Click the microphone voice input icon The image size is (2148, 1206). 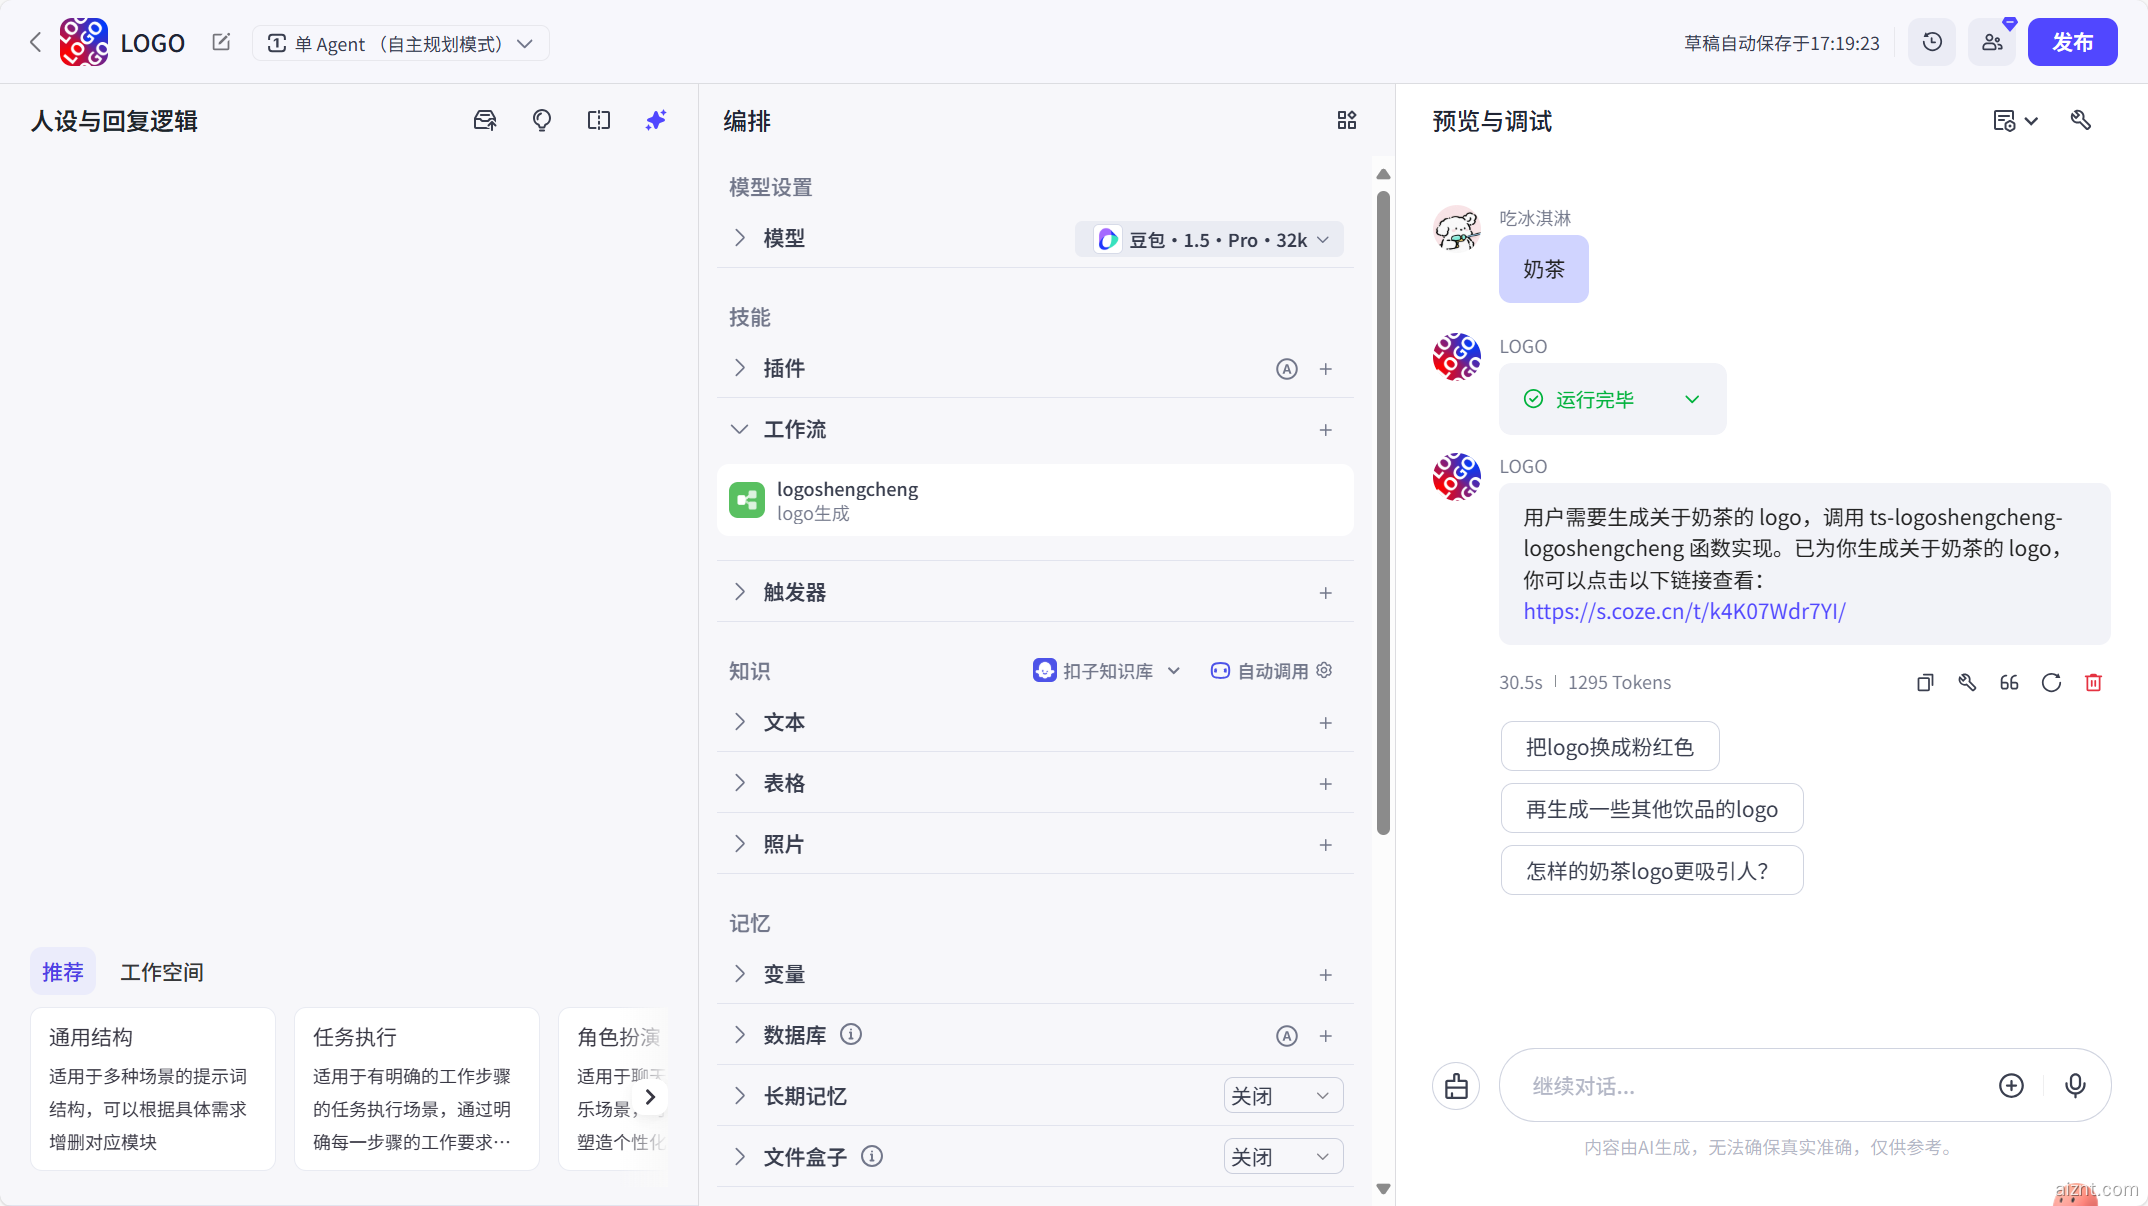coord(2075,1086)
